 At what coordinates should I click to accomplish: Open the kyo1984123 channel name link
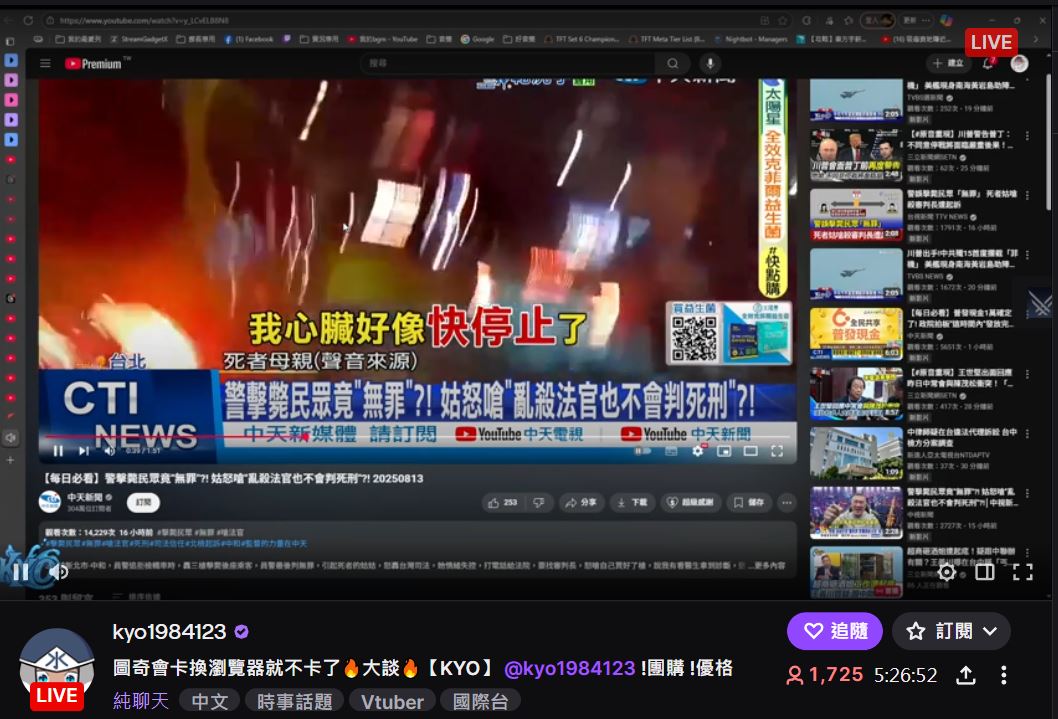click(x=169, y=632)
